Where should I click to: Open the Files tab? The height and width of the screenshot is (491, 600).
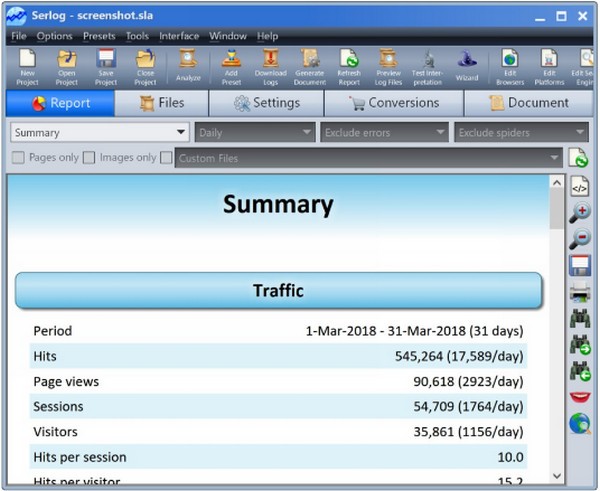pos(162,103)
